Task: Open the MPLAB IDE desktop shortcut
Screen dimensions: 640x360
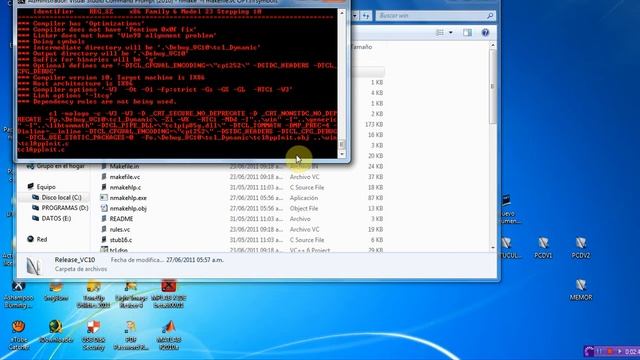Action: point(169,294)
